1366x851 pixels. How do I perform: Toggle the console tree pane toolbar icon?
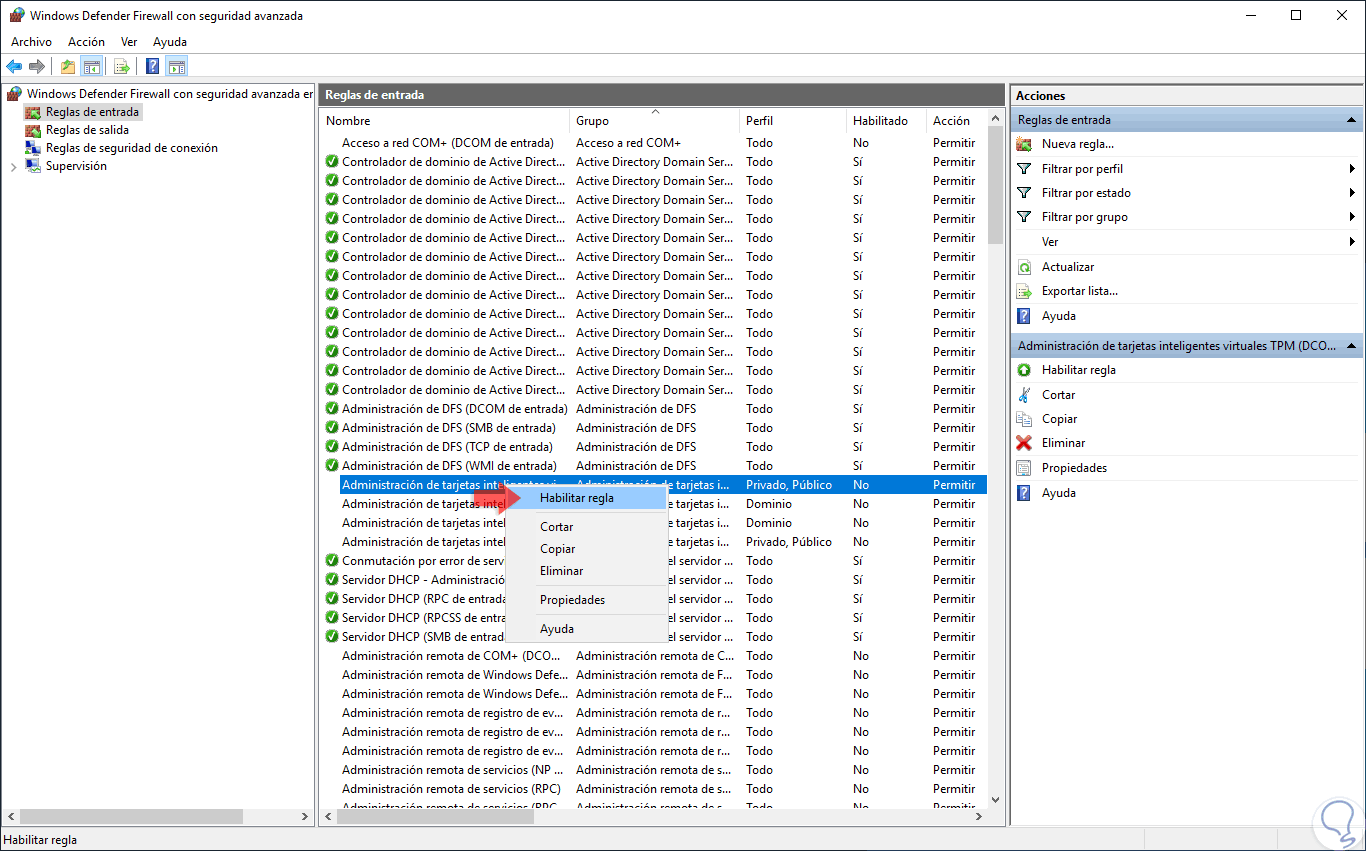pos(91,67)
